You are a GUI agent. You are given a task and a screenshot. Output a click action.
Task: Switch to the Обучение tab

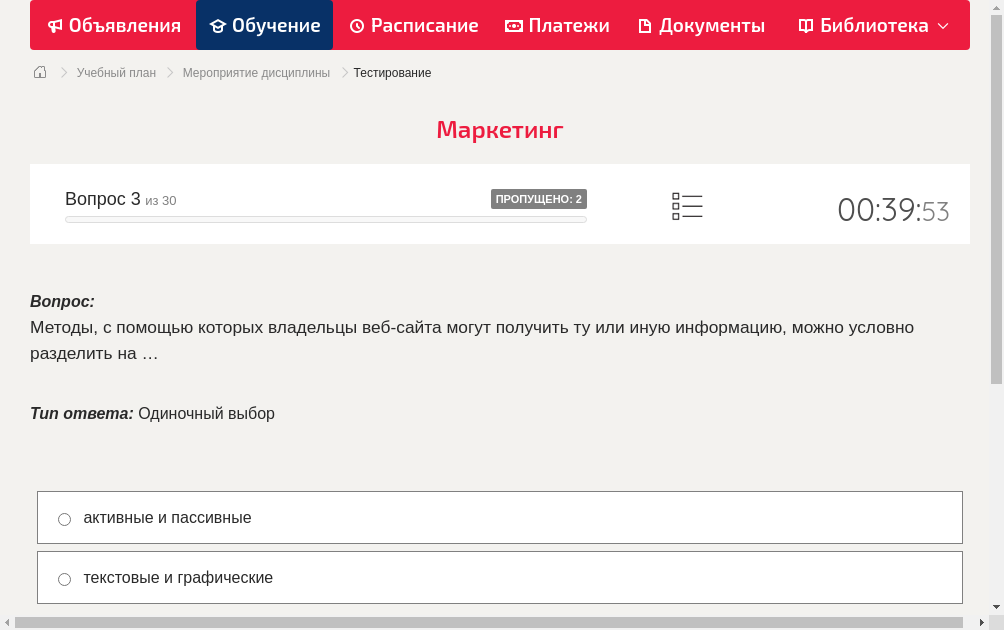[x=264, y=25]
